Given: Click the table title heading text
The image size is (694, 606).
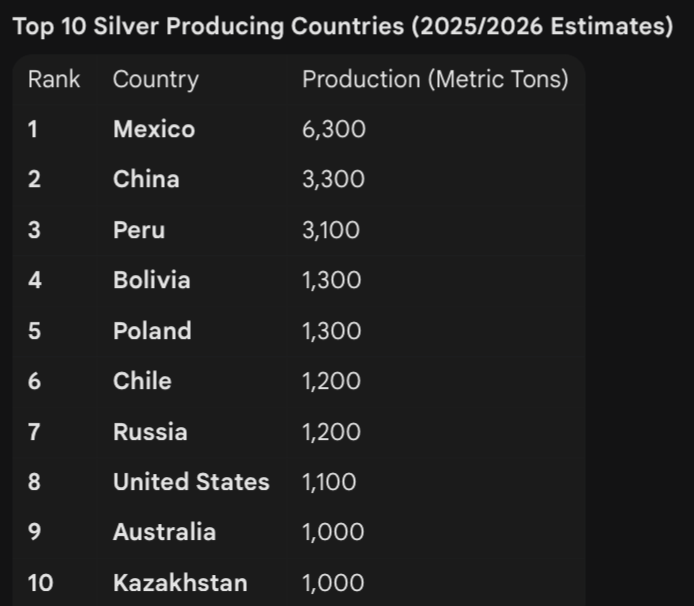Looking at the screenshot, I should [x=342, y=27].
